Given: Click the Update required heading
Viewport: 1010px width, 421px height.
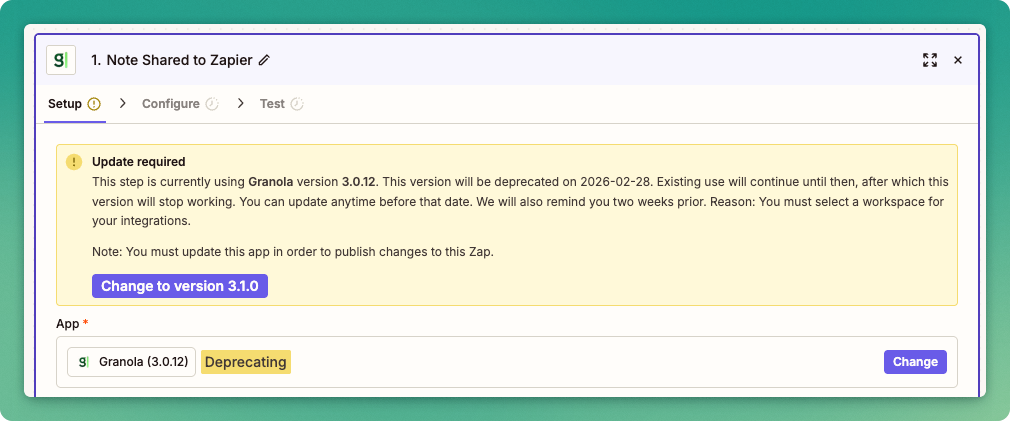Looking at the screenshot, I should click(139, 161).
